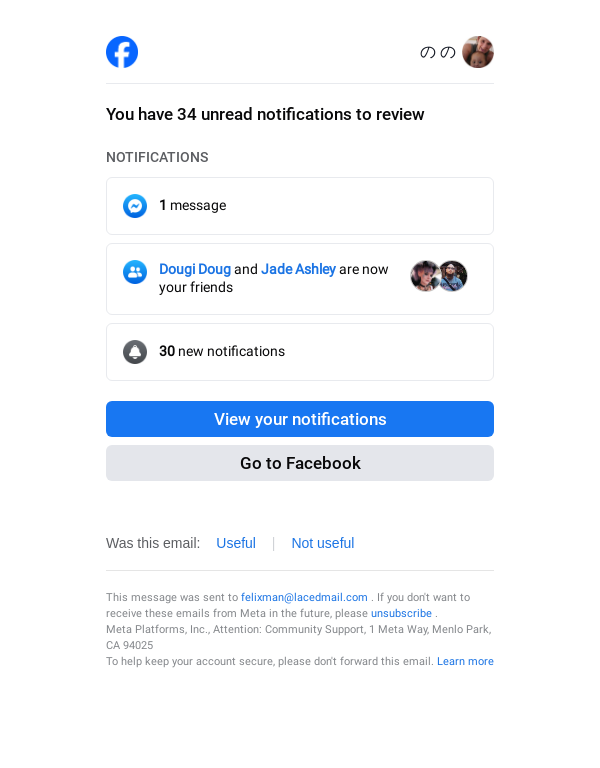
Task: Open the Learn more link
Action: pos(465,661)
